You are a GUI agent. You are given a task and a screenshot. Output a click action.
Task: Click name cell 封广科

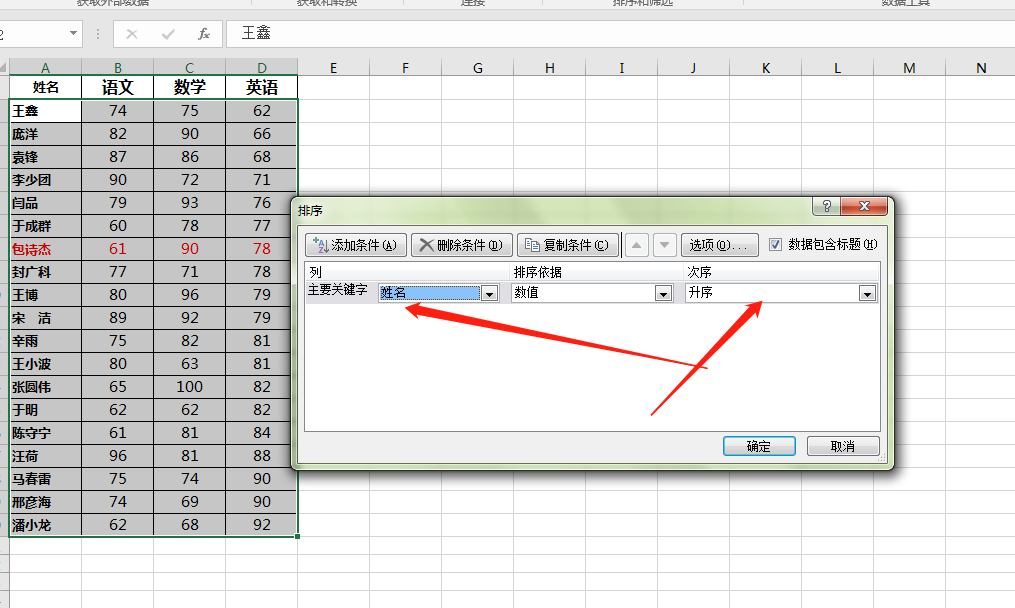[x=45, y=272]
